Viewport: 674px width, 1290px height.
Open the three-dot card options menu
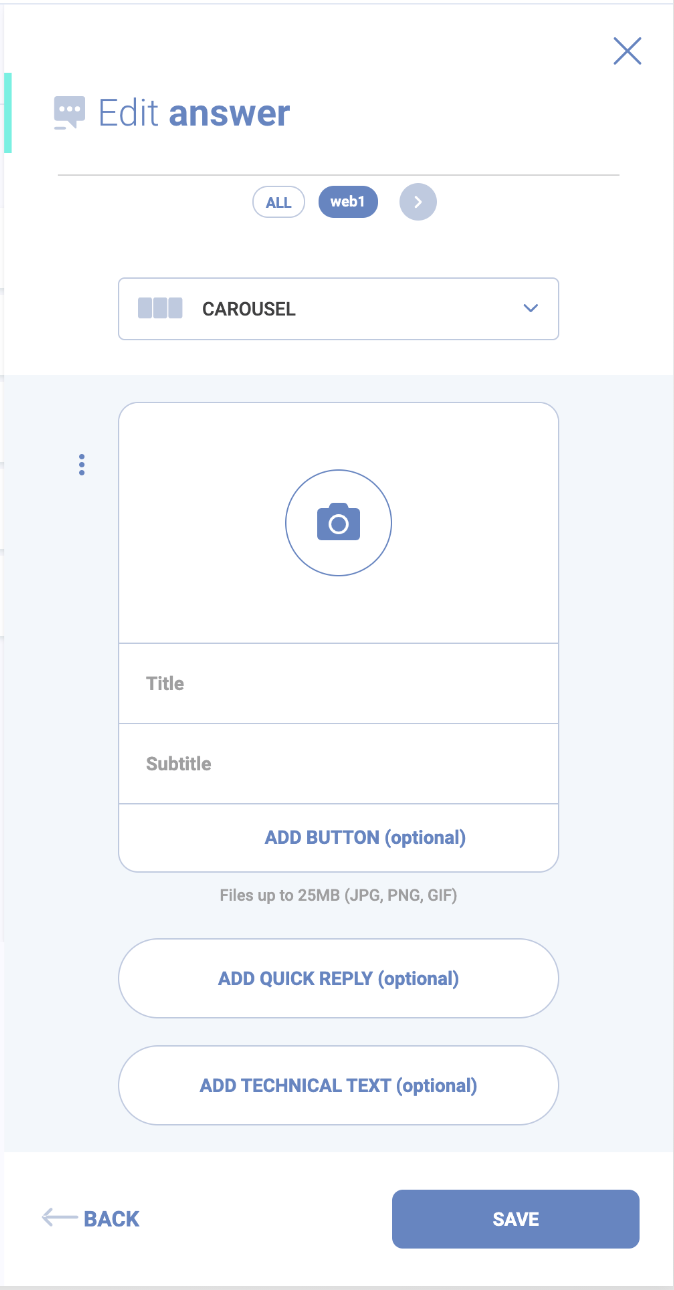coord(82,465)
